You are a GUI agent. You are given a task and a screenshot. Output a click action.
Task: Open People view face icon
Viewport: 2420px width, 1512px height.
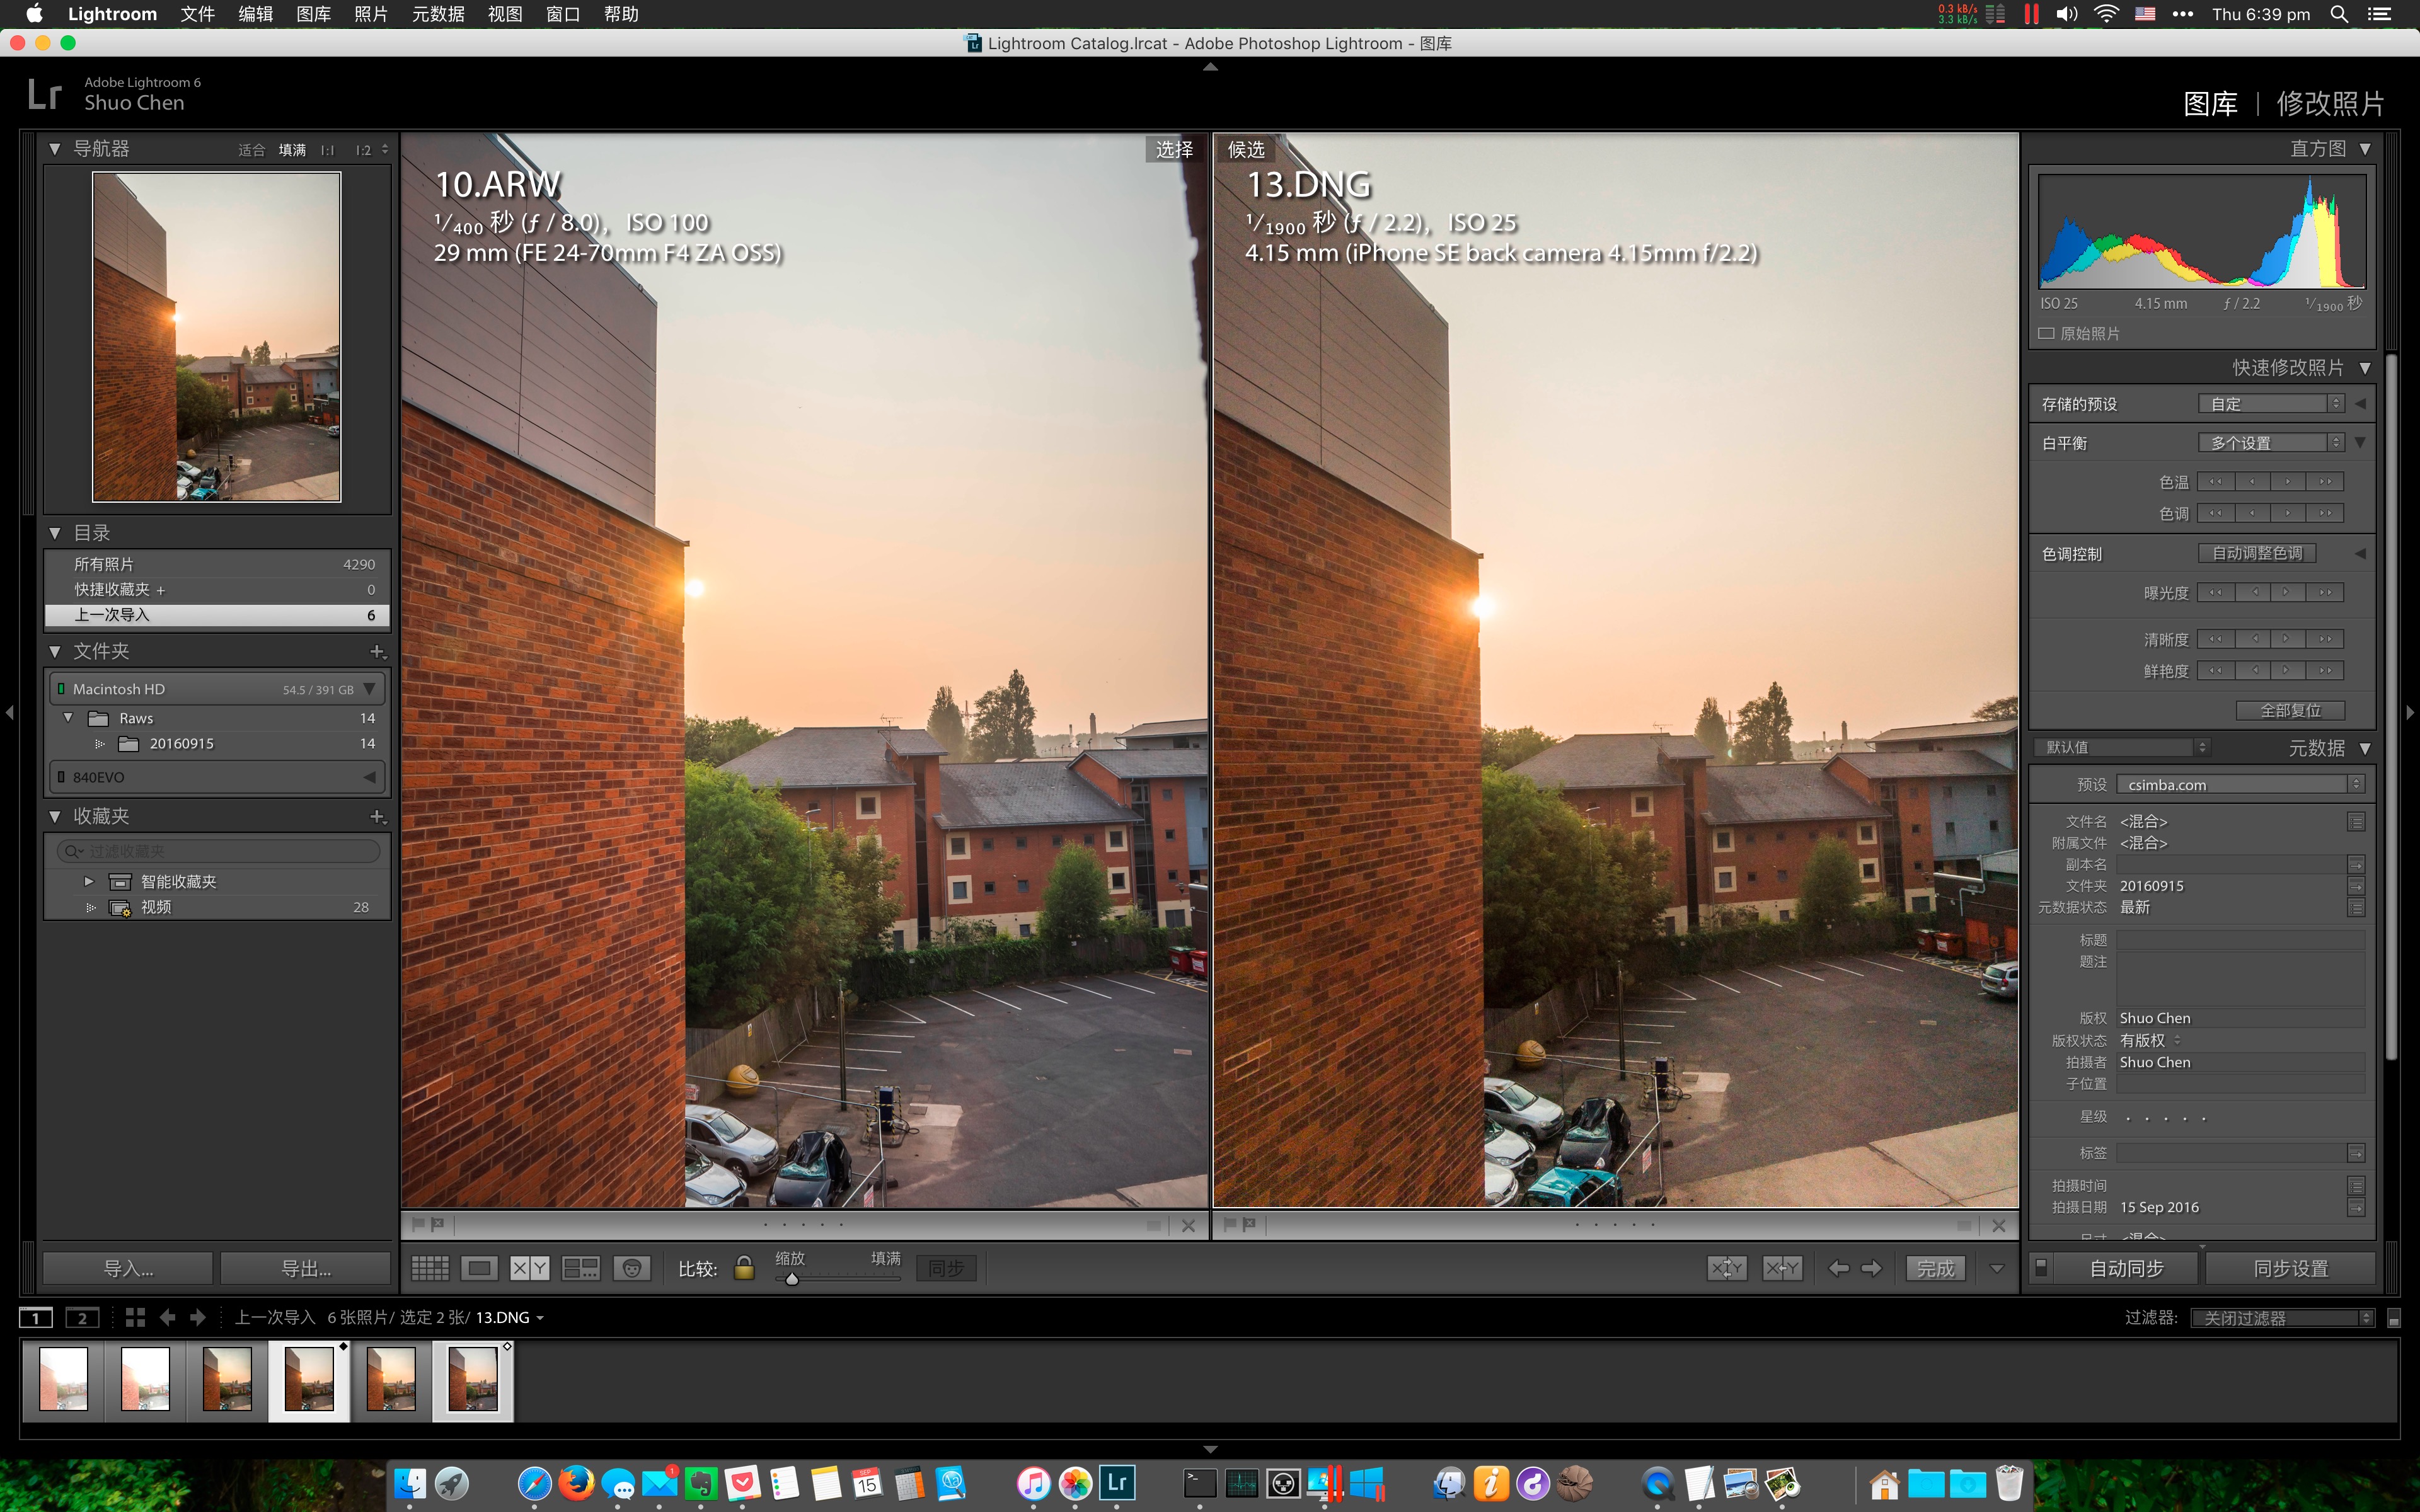click(631, 1268)
